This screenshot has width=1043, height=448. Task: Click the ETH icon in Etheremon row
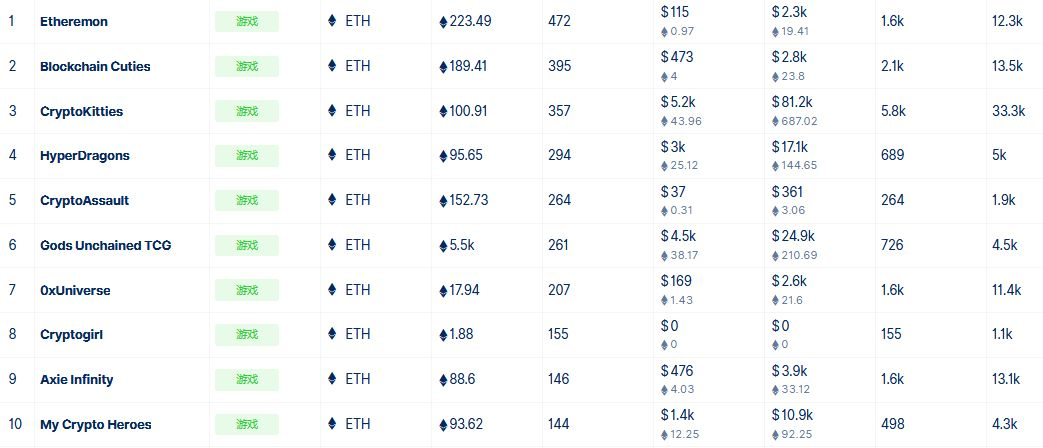point(333,21)
